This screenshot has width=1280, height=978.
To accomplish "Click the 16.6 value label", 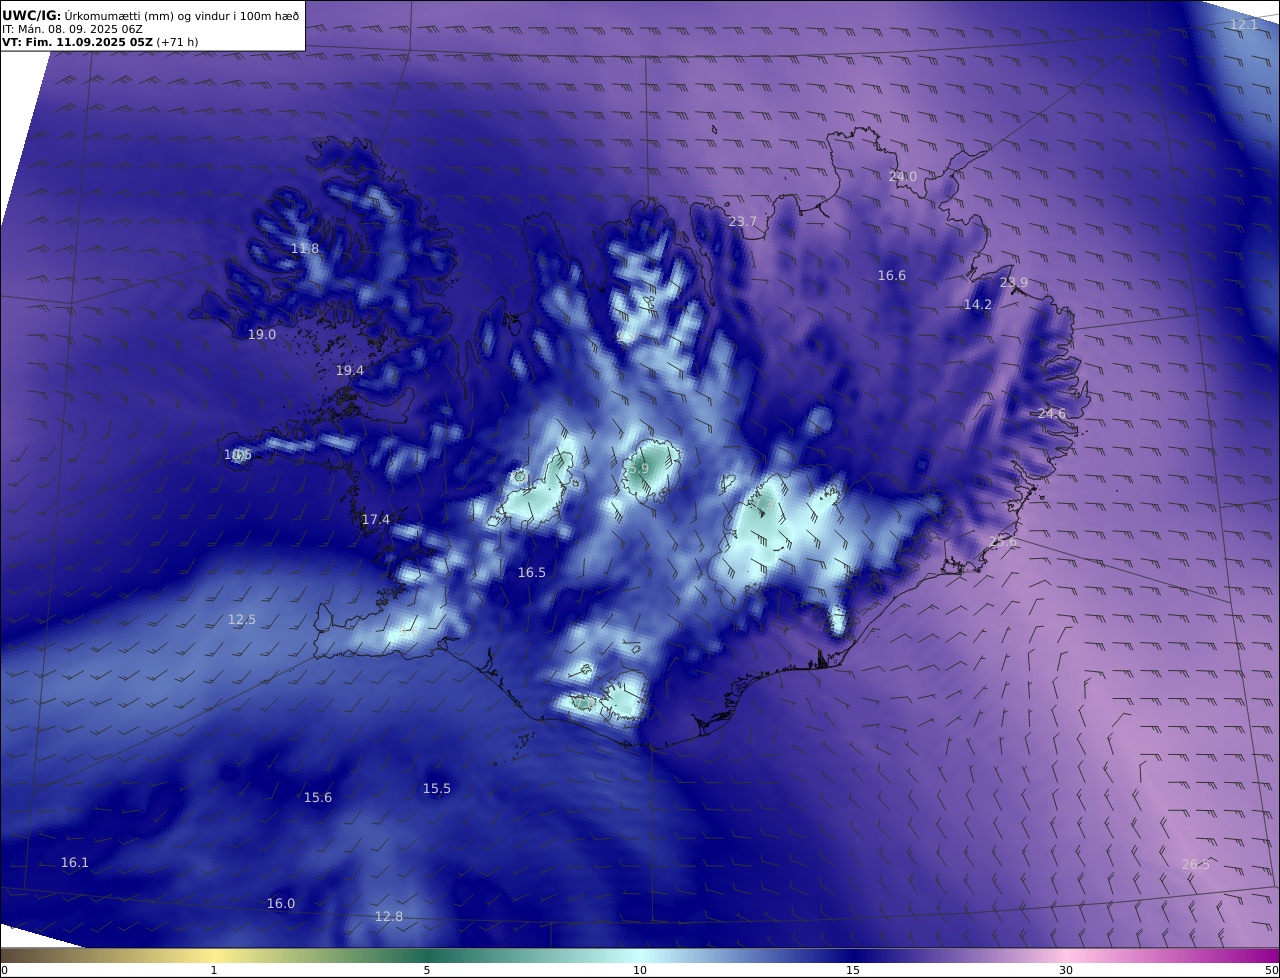I will [x=892, y=275].
